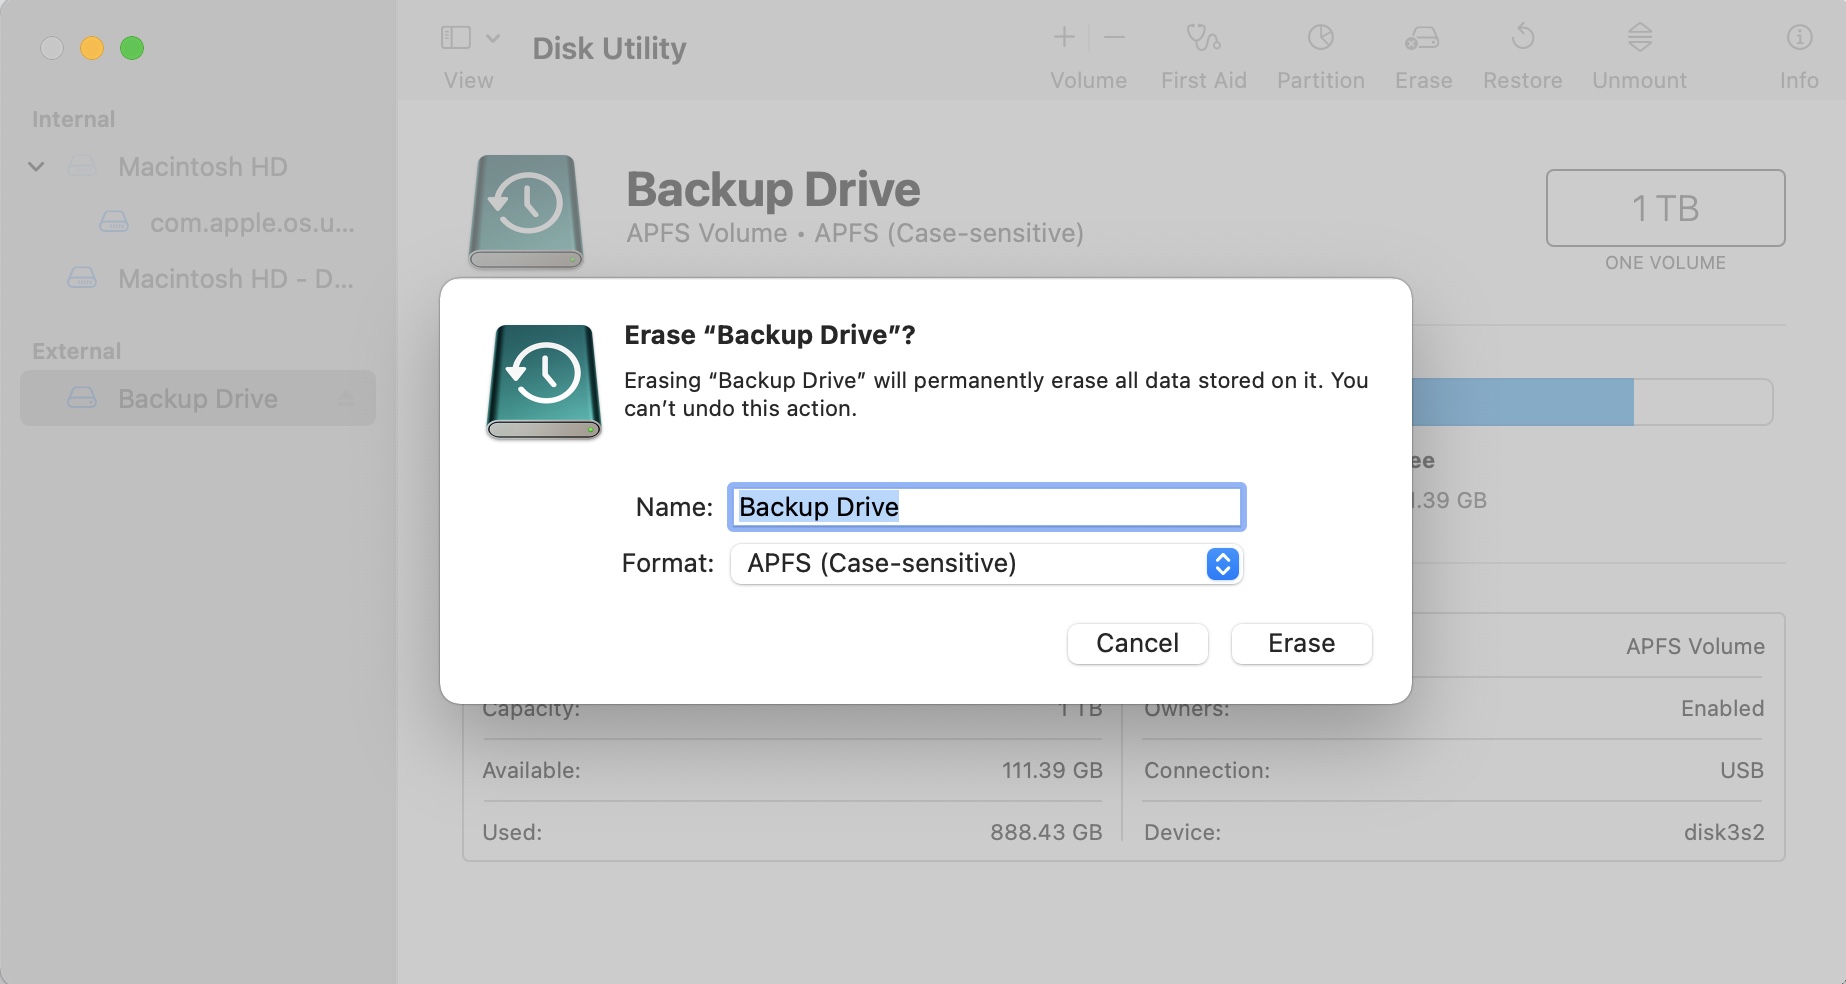The width and height of the screenshot is (1846, 984).
Task: Click the yellow minimize traffic light
Action: pyautogui.click(x=92, y=47)
